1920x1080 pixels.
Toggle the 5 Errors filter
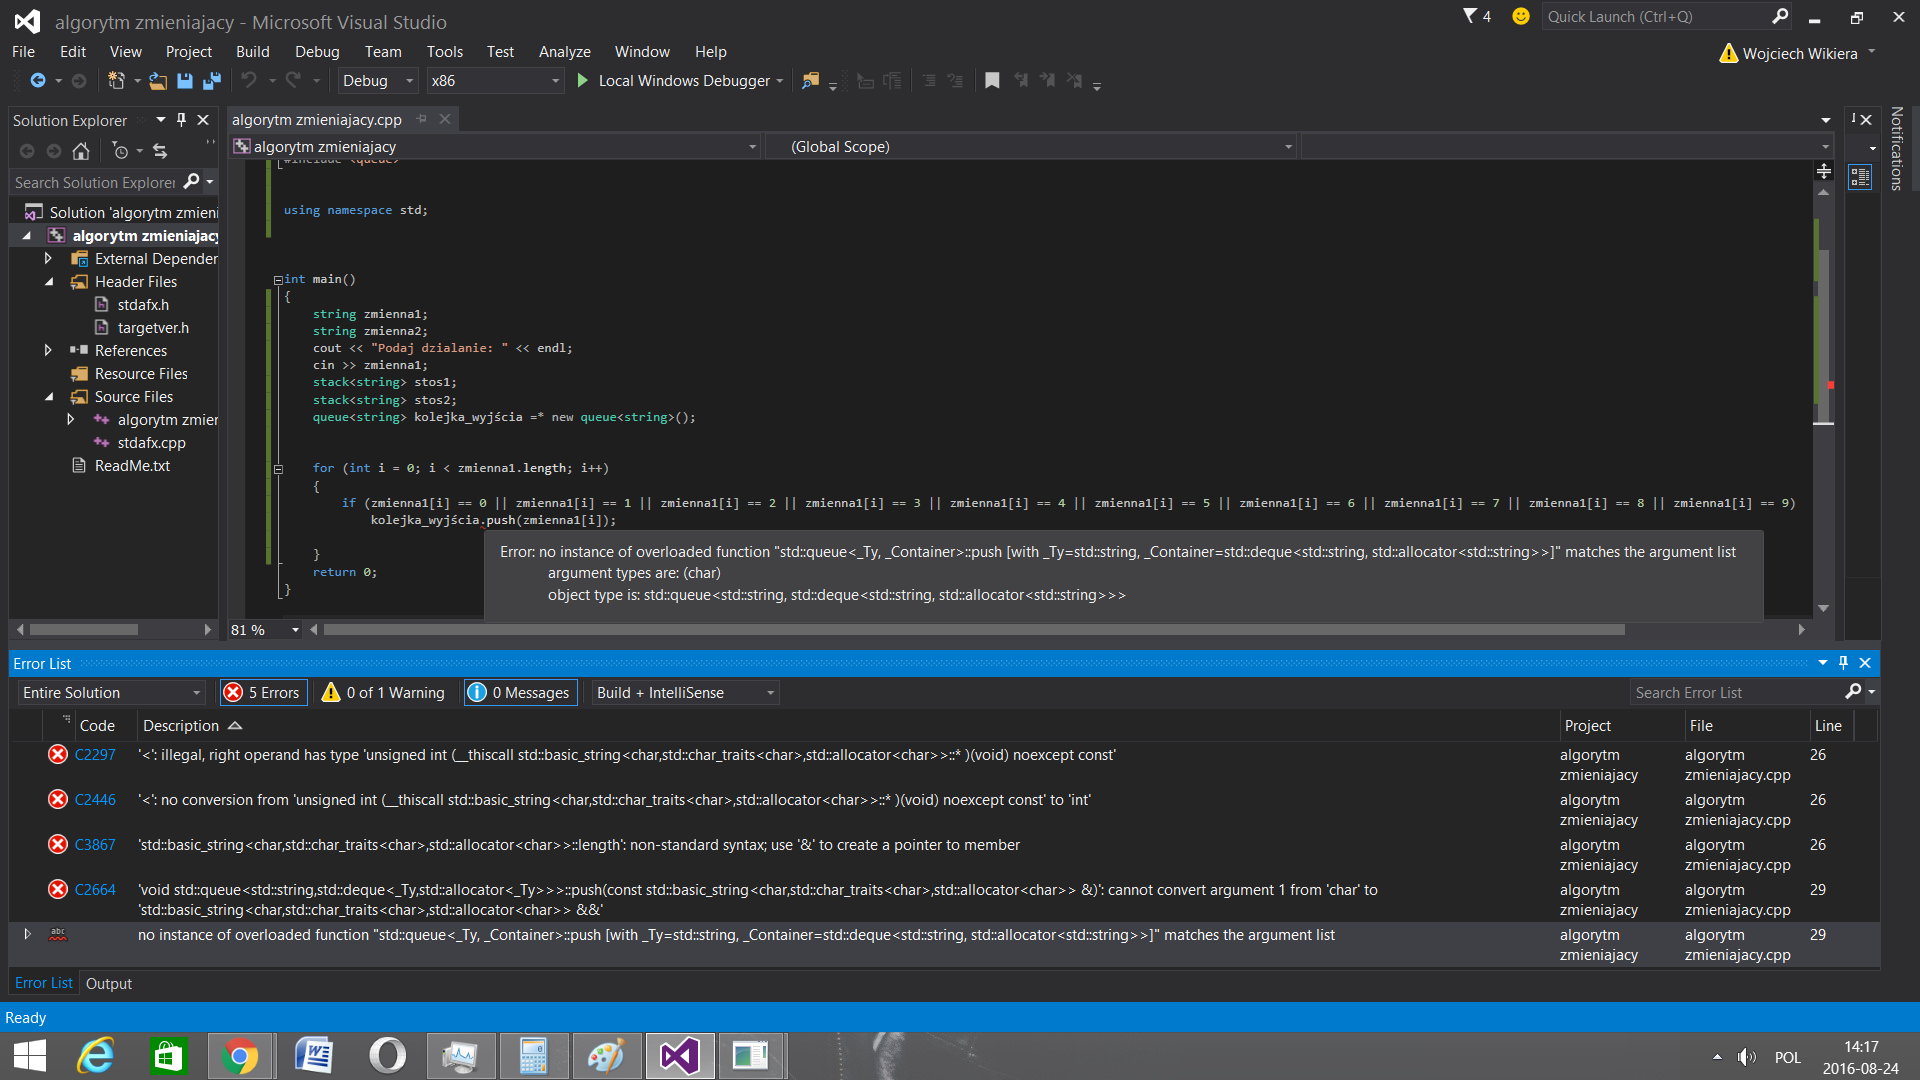(x=263, y=693)
